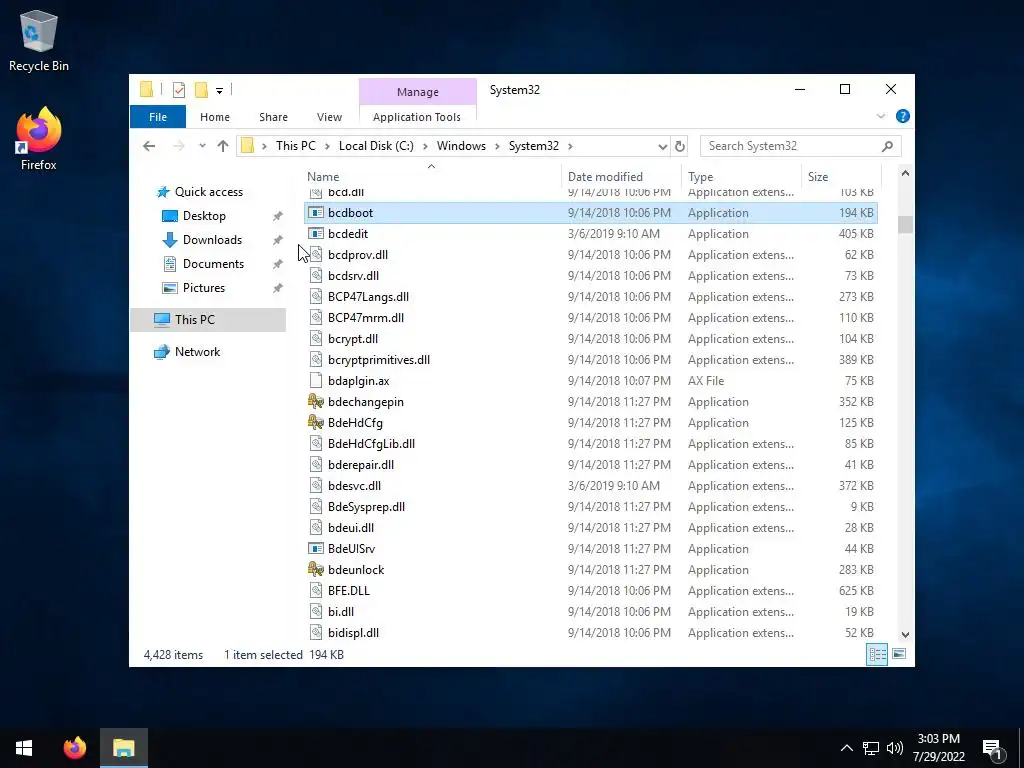Click the Search System32 field

(800, 146)
